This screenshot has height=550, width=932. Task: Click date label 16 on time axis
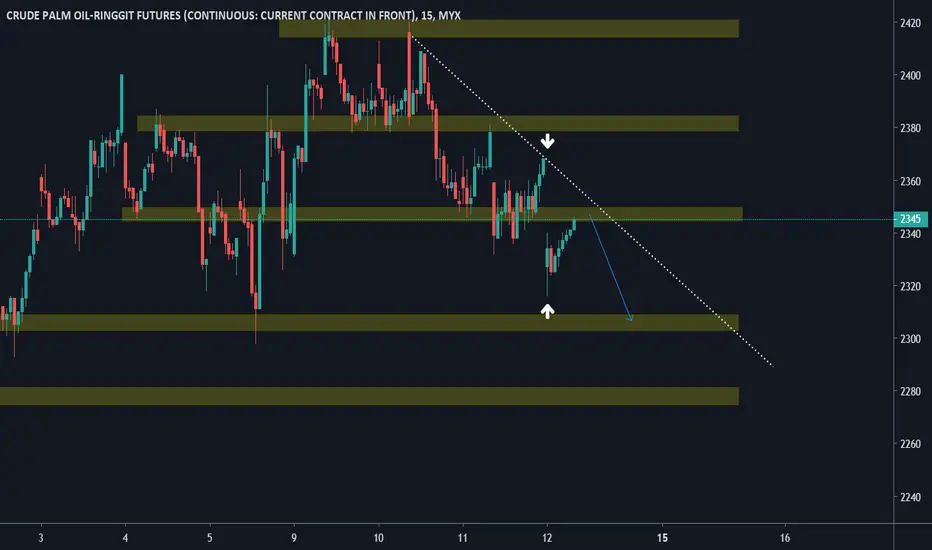785,538
